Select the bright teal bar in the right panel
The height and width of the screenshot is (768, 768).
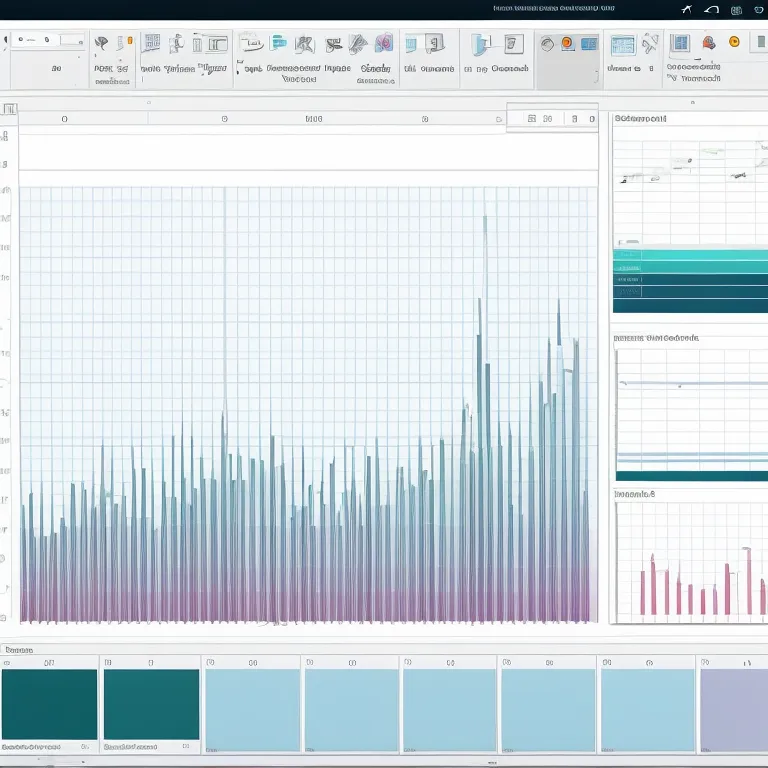pyautogui.click(x=690, y=255)
